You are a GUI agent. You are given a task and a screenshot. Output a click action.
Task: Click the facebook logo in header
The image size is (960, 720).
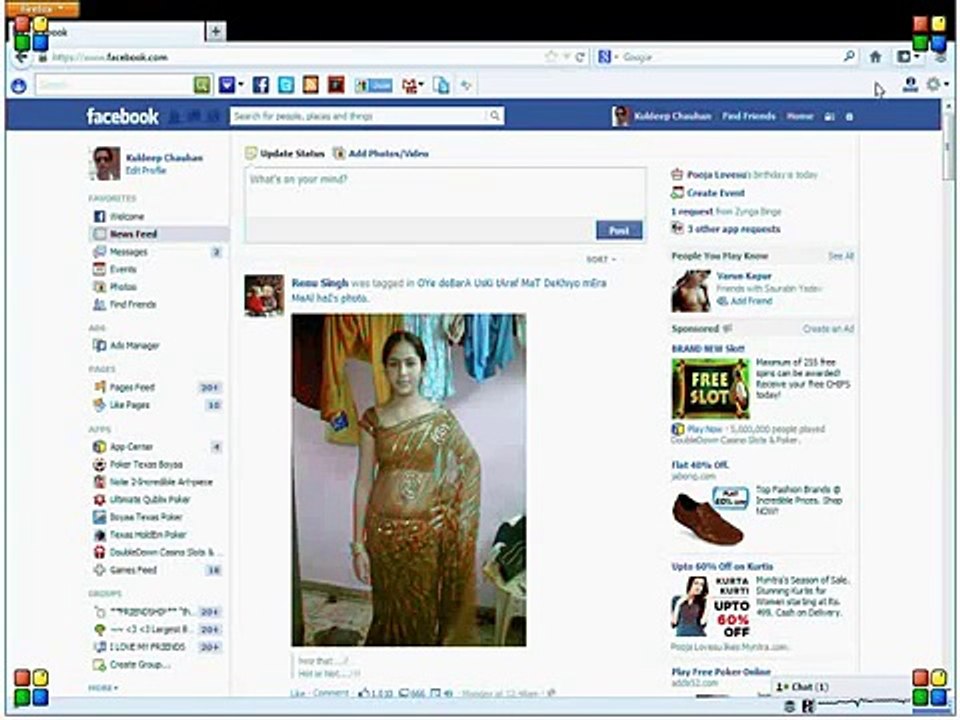click(x=122, y=116)
